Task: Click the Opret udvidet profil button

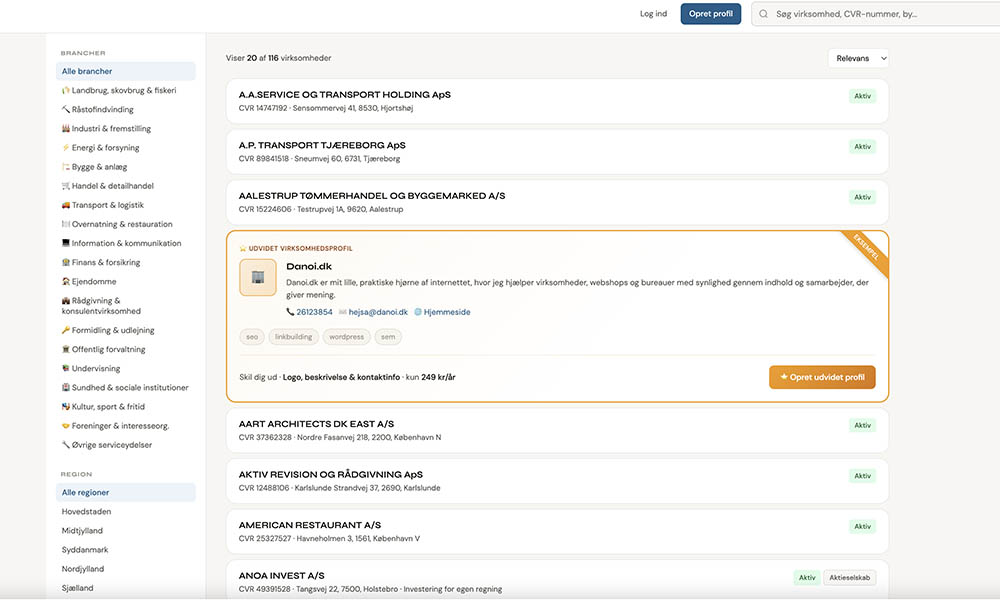Action: coord(822,377)
